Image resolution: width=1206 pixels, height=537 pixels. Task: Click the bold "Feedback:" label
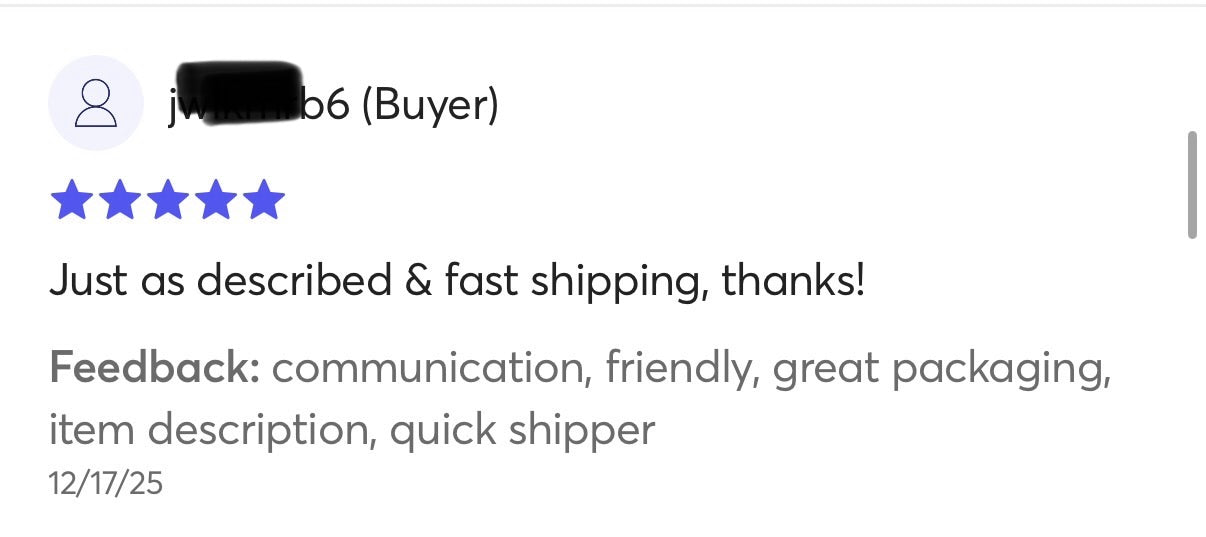point(155,369)
